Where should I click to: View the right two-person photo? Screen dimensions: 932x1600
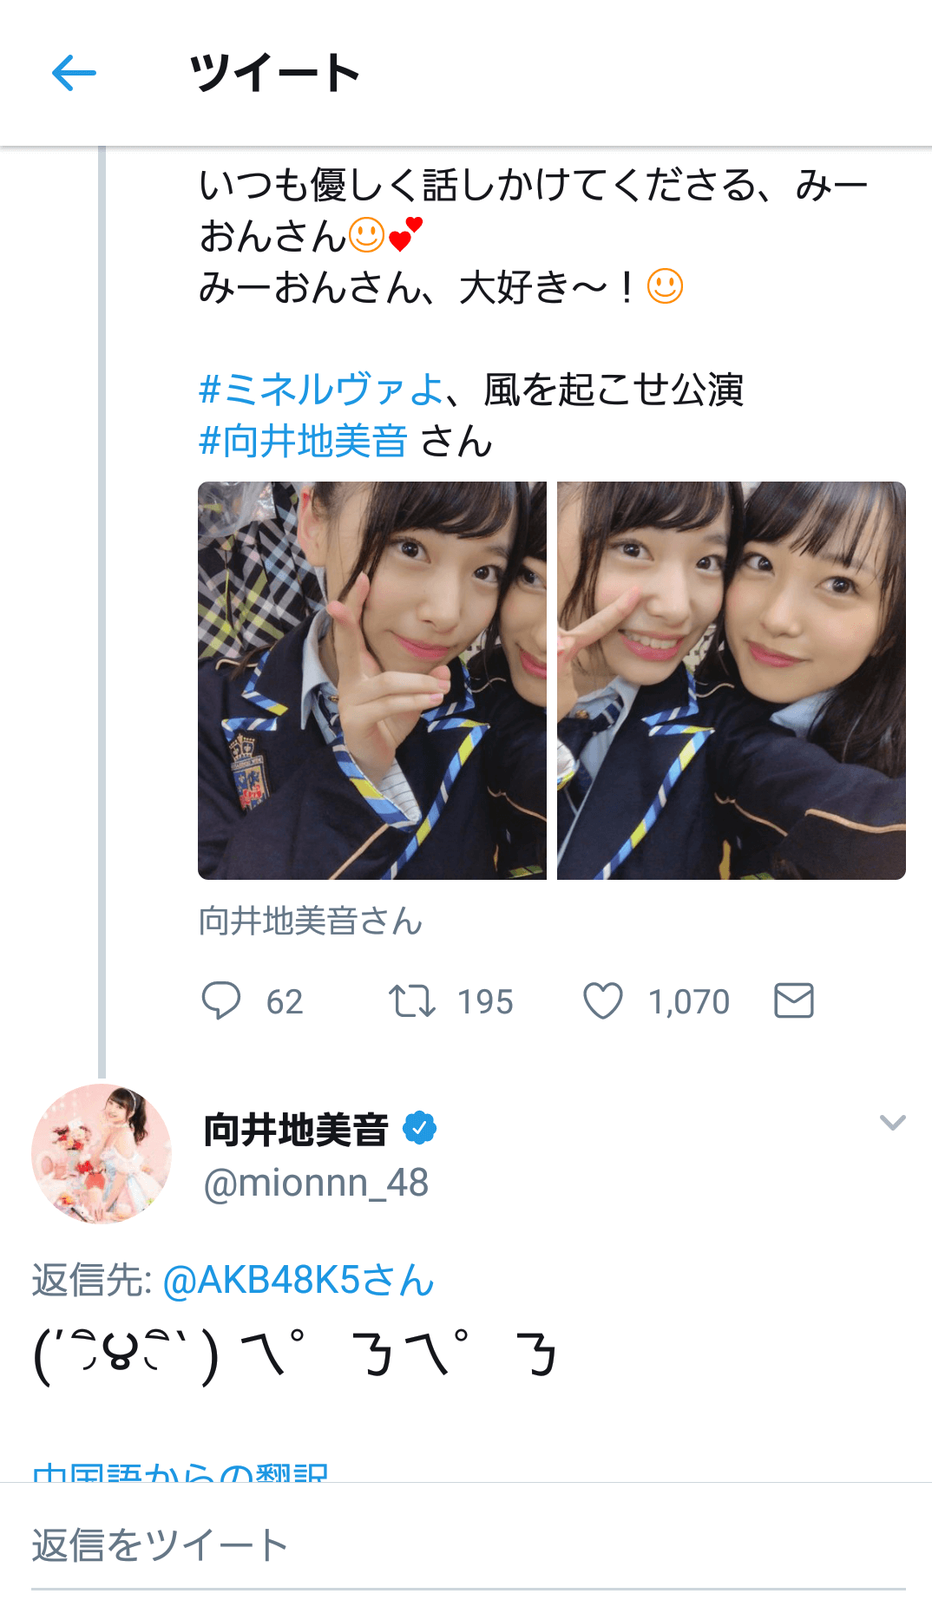(731, 681)
